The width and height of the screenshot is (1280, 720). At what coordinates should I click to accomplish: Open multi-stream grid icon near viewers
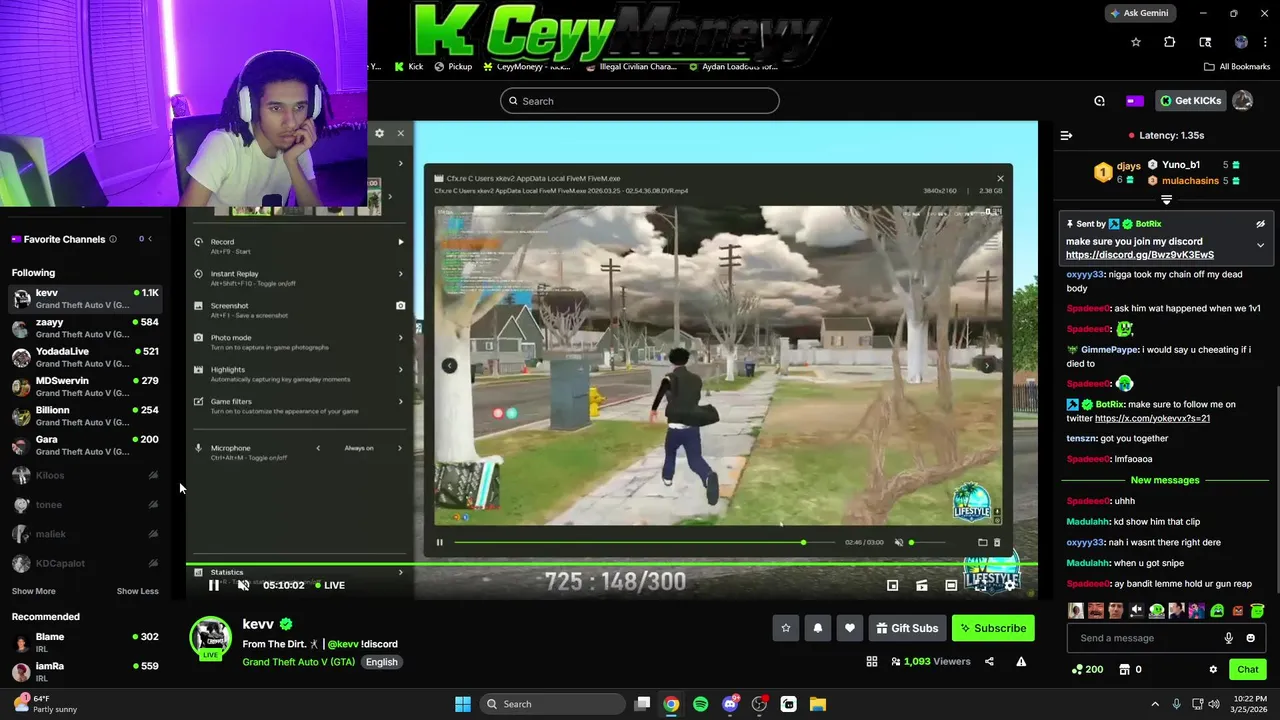click(x=872, y=661)
